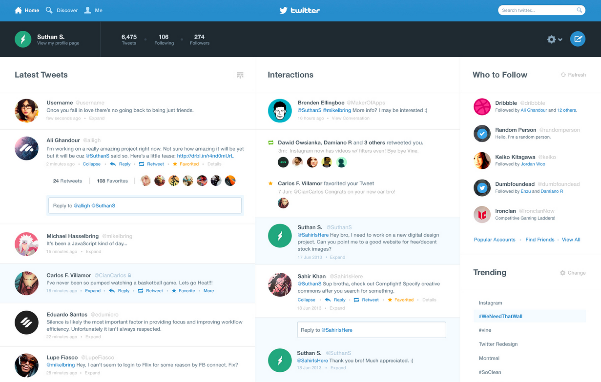Click the orange star favorited icon in Interactions
Viewport: 601px width, 382px height.
tap(271, 183)
